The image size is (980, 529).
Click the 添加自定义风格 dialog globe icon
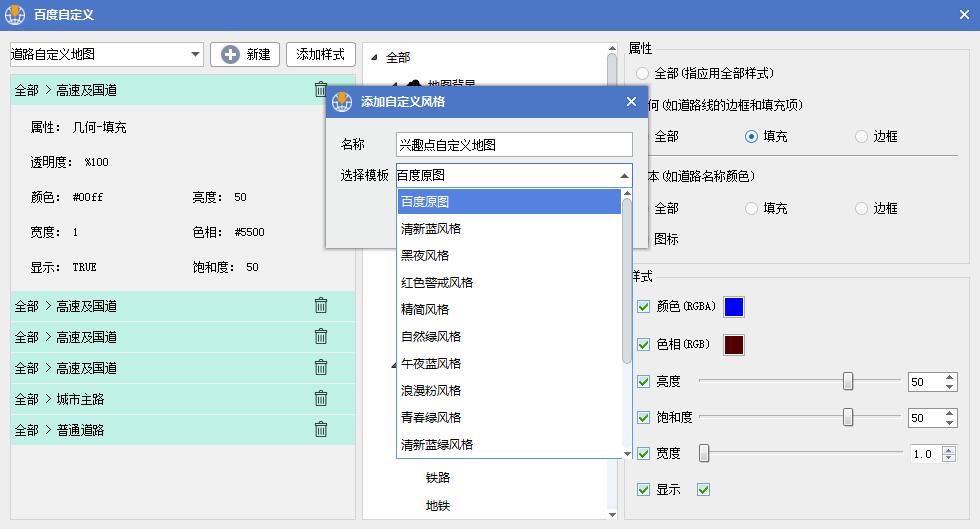pyautogui.click(x=342, y=101)
